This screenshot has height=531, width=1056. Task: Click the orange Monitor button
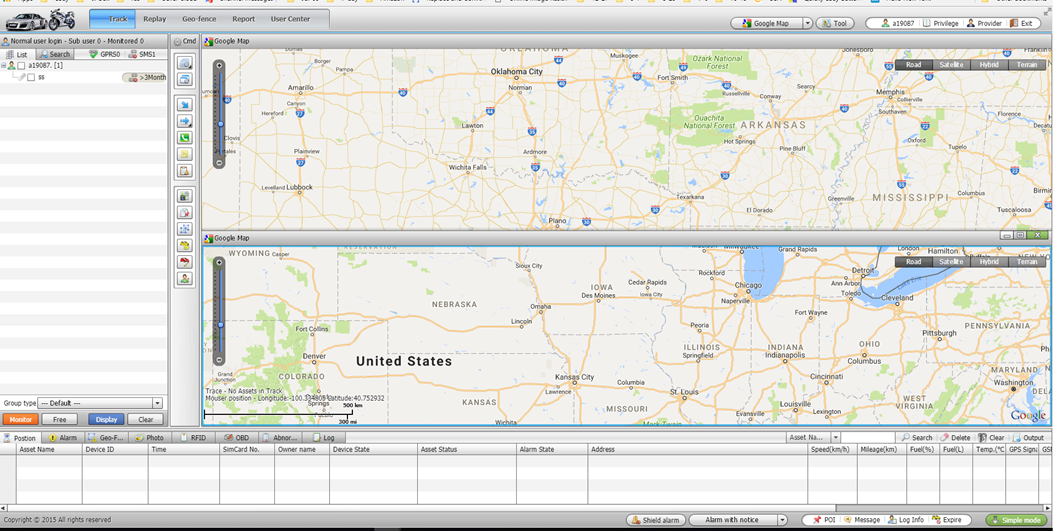pyautogui.click(x=20, y=419)
